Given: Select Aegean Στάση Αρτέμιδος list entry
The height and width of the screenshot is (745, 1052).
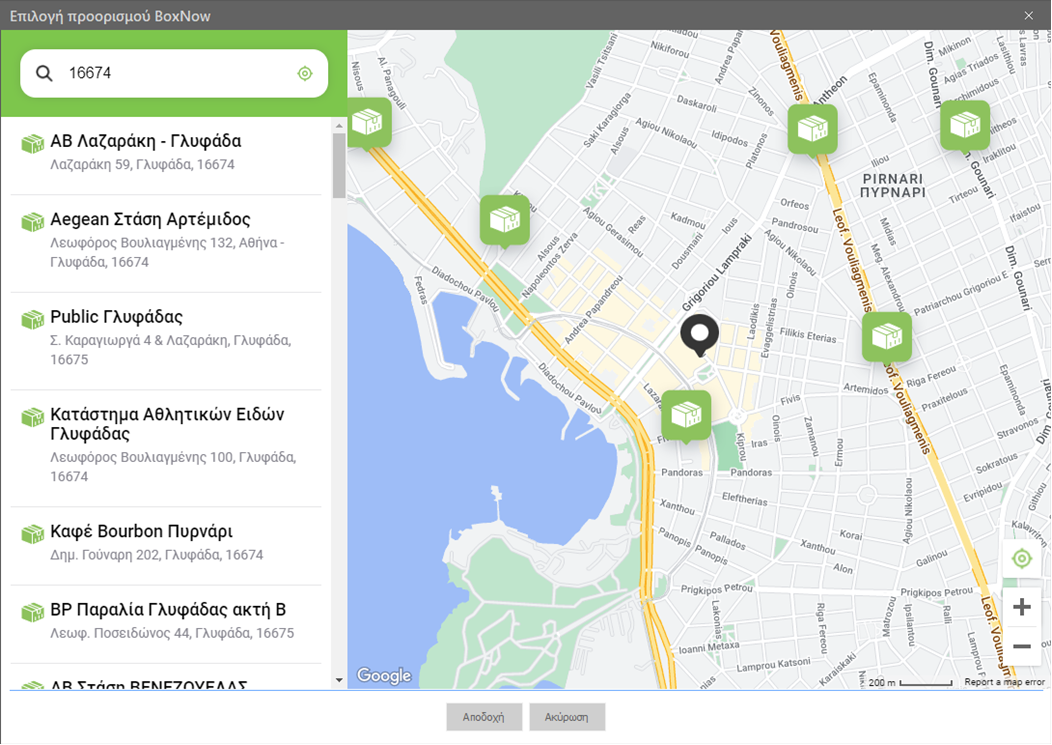Looking at the screenshot, I should 166,240.
